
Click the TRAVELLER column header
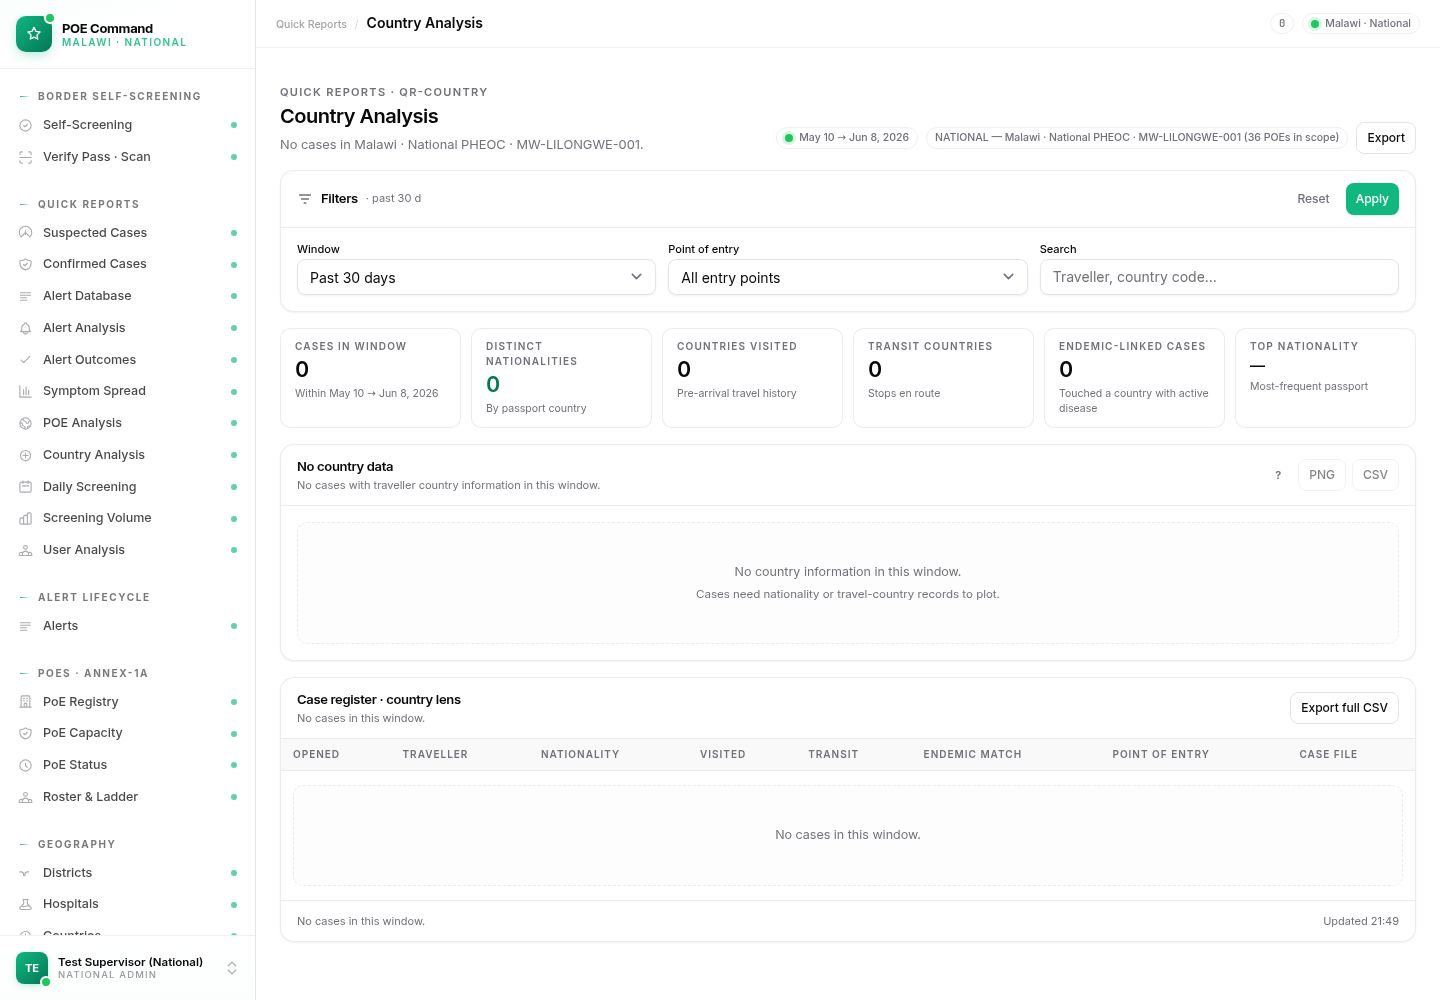coord(435,755)
